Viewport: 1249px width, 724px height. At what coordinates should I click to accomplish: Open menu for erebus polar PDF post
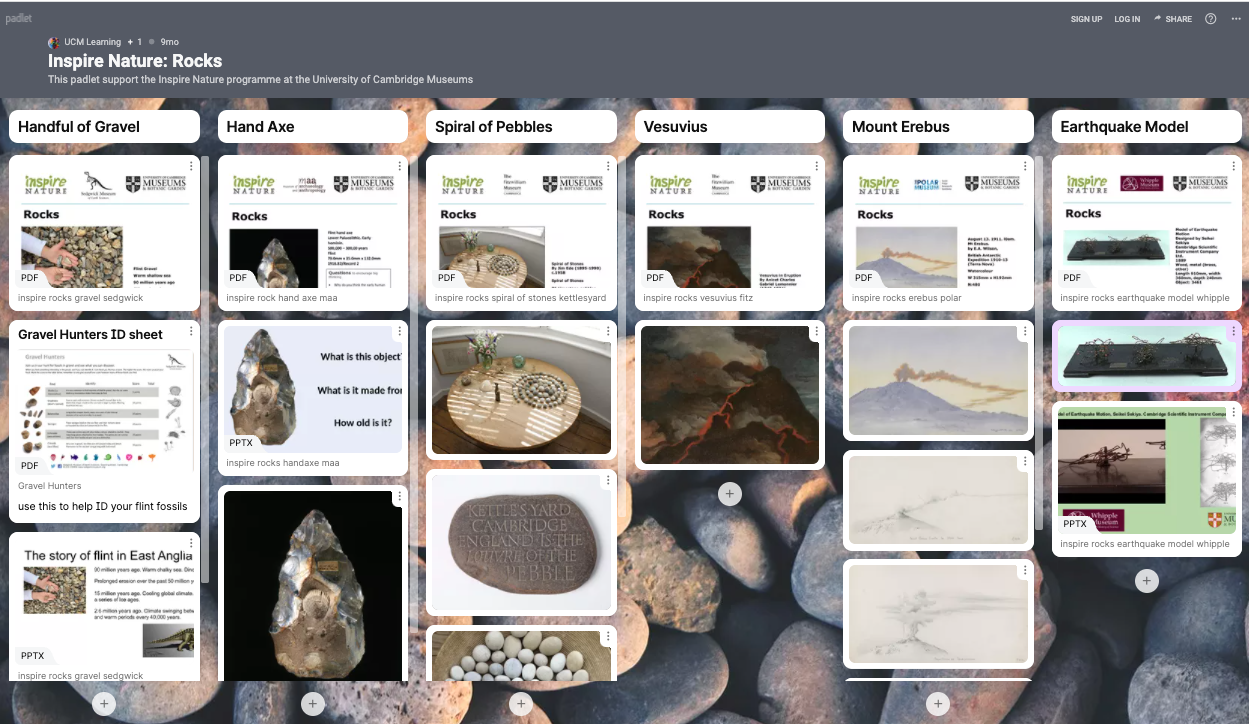click(1024, 165)
